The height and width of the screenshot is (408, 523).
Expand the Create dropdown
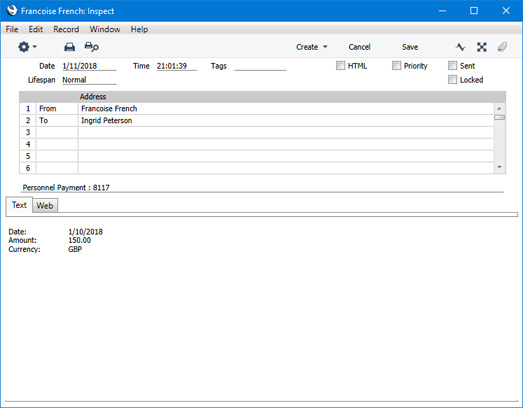pos(312,47)
